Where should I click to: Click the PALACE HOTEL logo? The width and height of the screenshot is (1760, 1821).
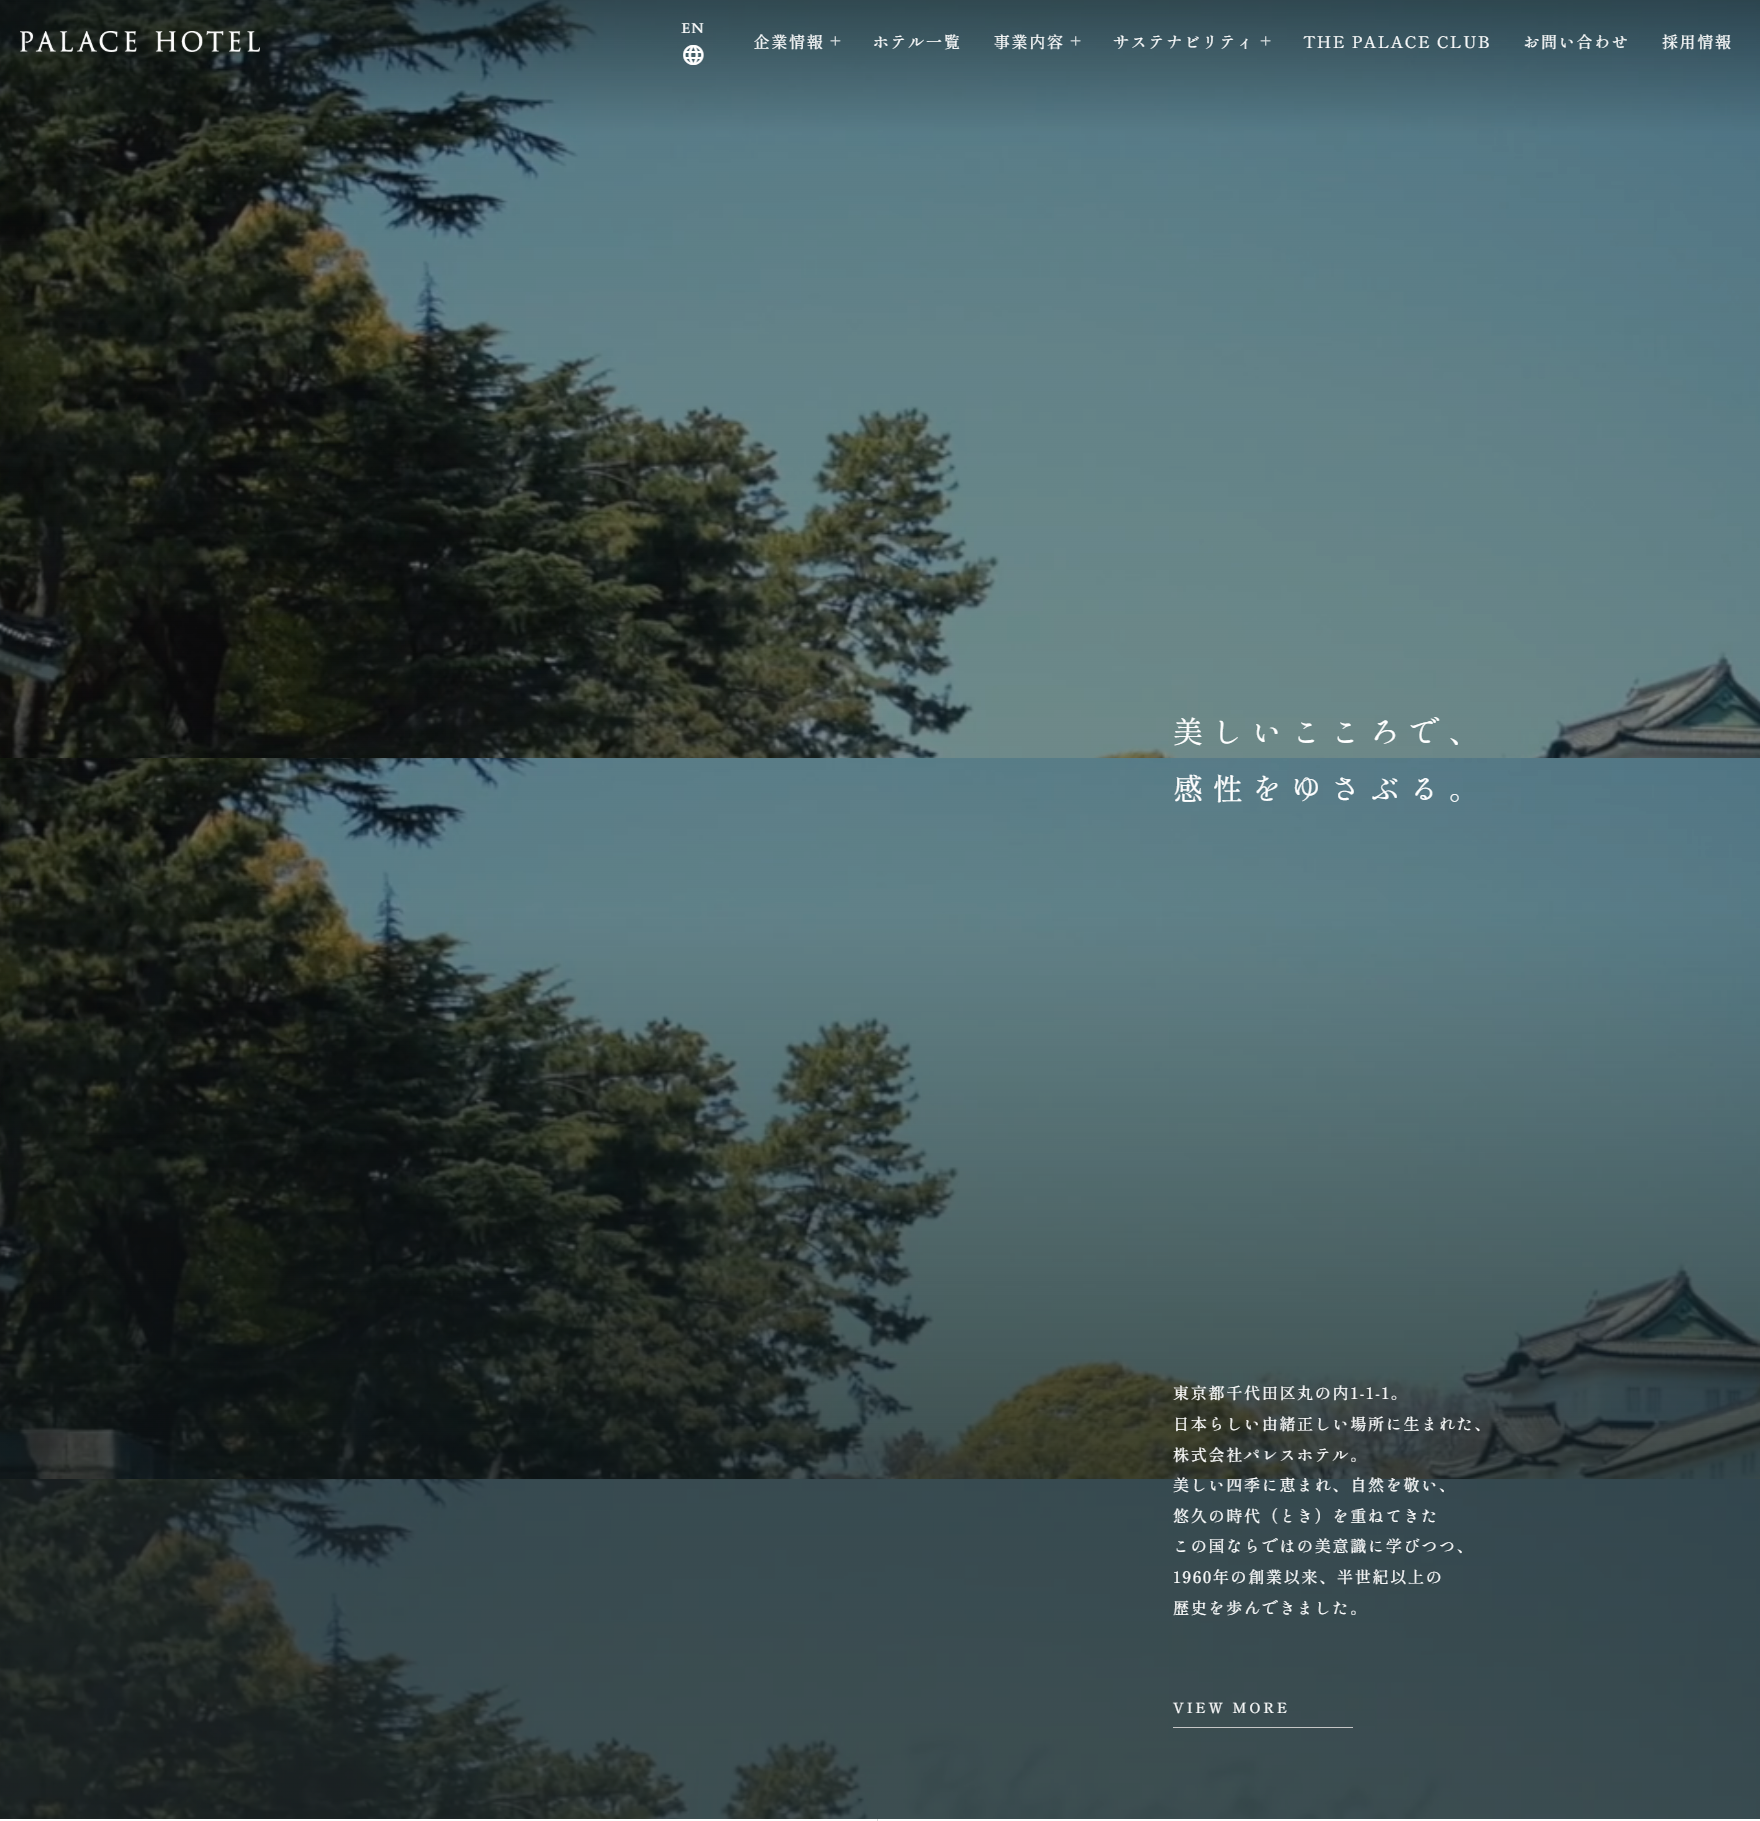coord(140,42)
